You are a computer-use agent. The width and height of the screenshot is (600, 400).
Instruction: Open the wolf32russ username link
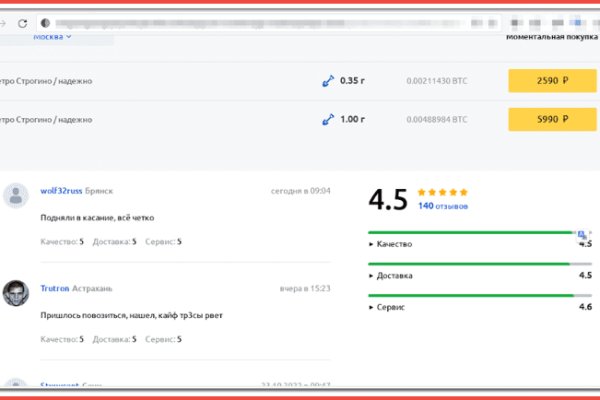61,190
